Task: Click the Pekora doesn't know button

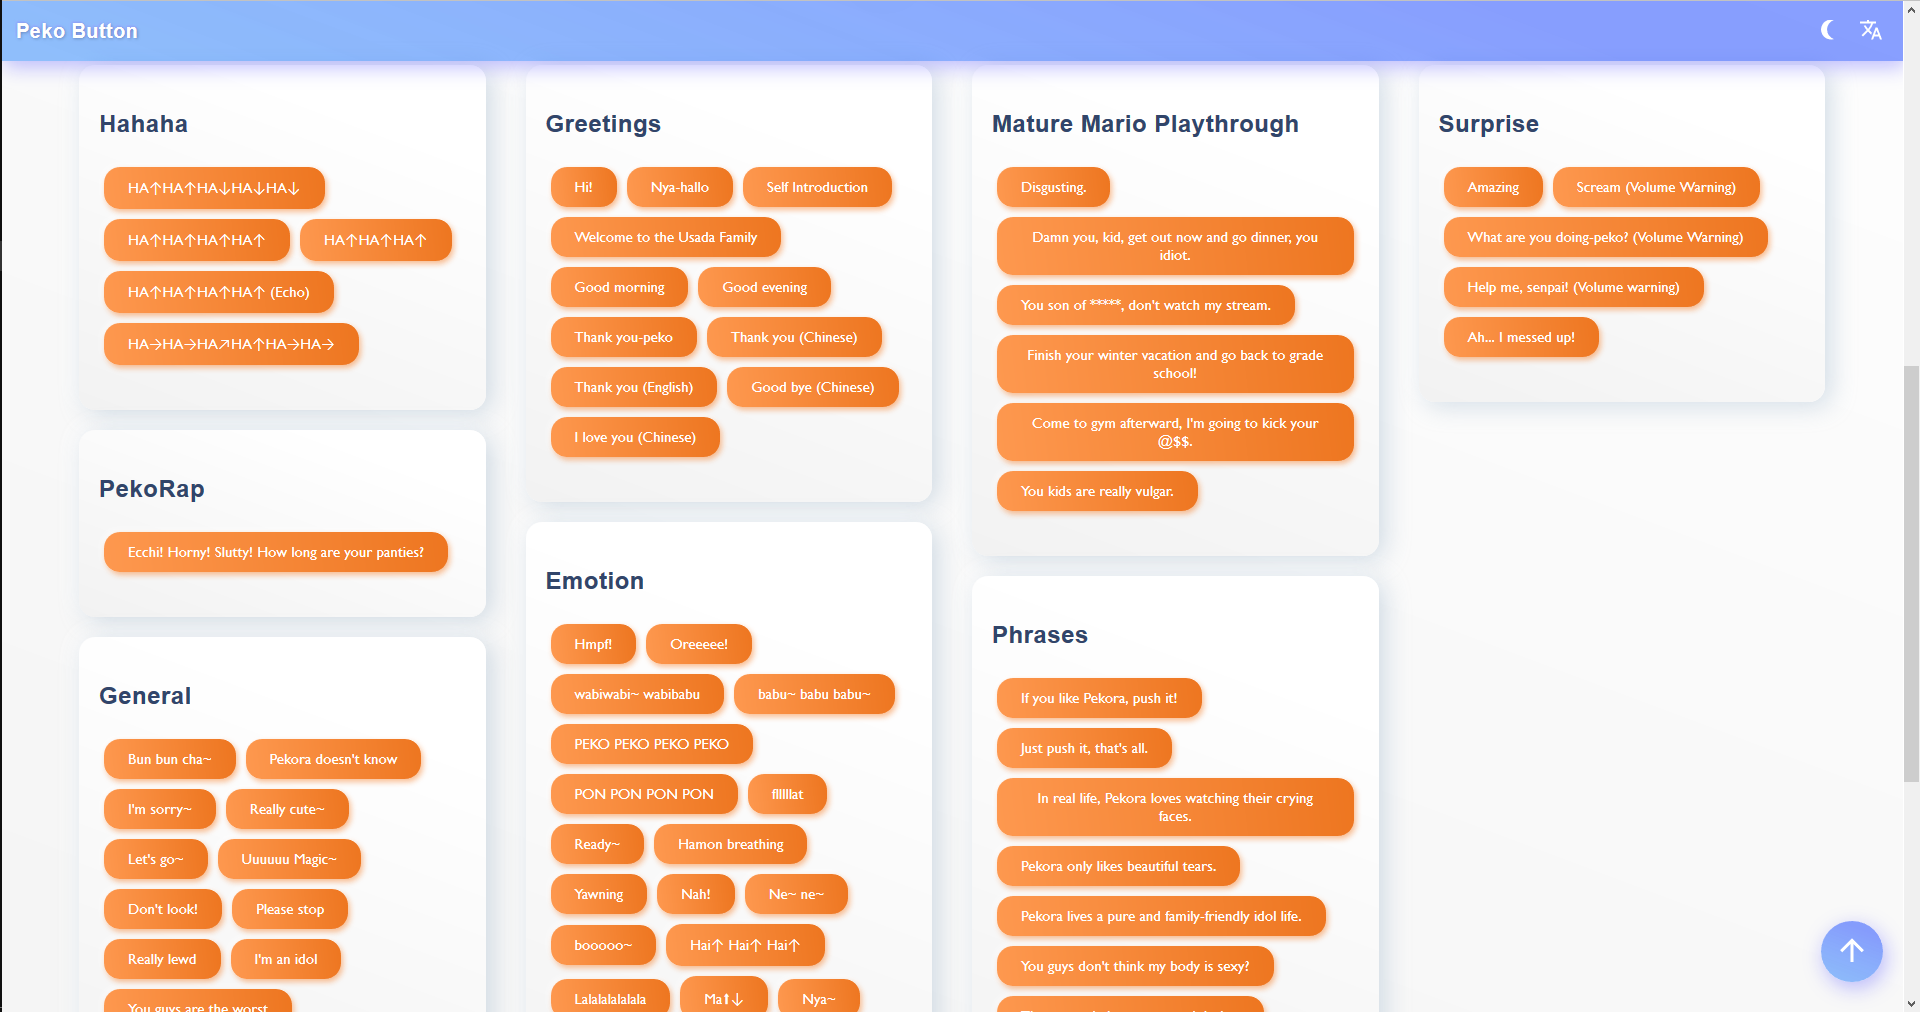Action: 333,759
